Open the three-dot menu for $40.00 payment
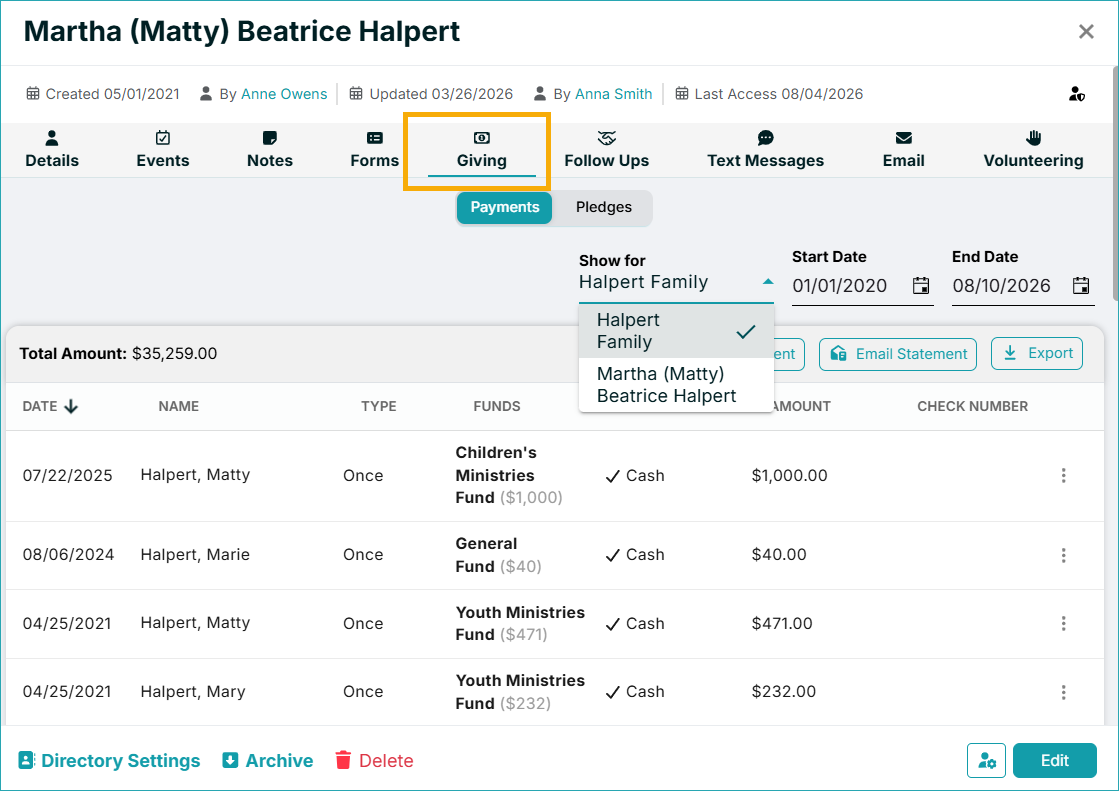This screenshot has width=1119, height=791. tap(1063, 555)
